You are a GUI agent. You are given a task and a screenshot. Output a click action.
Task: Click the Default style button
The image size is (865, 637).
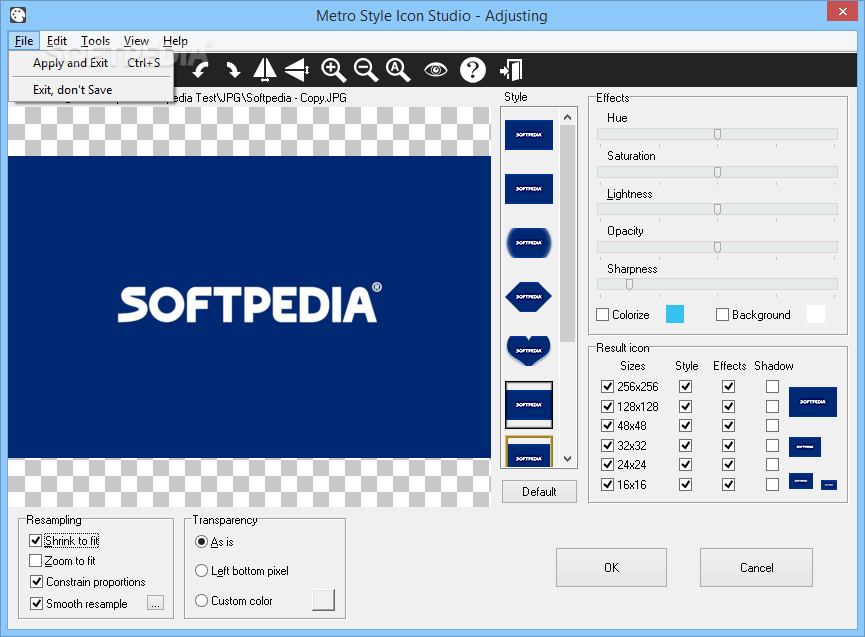[539, 491]
